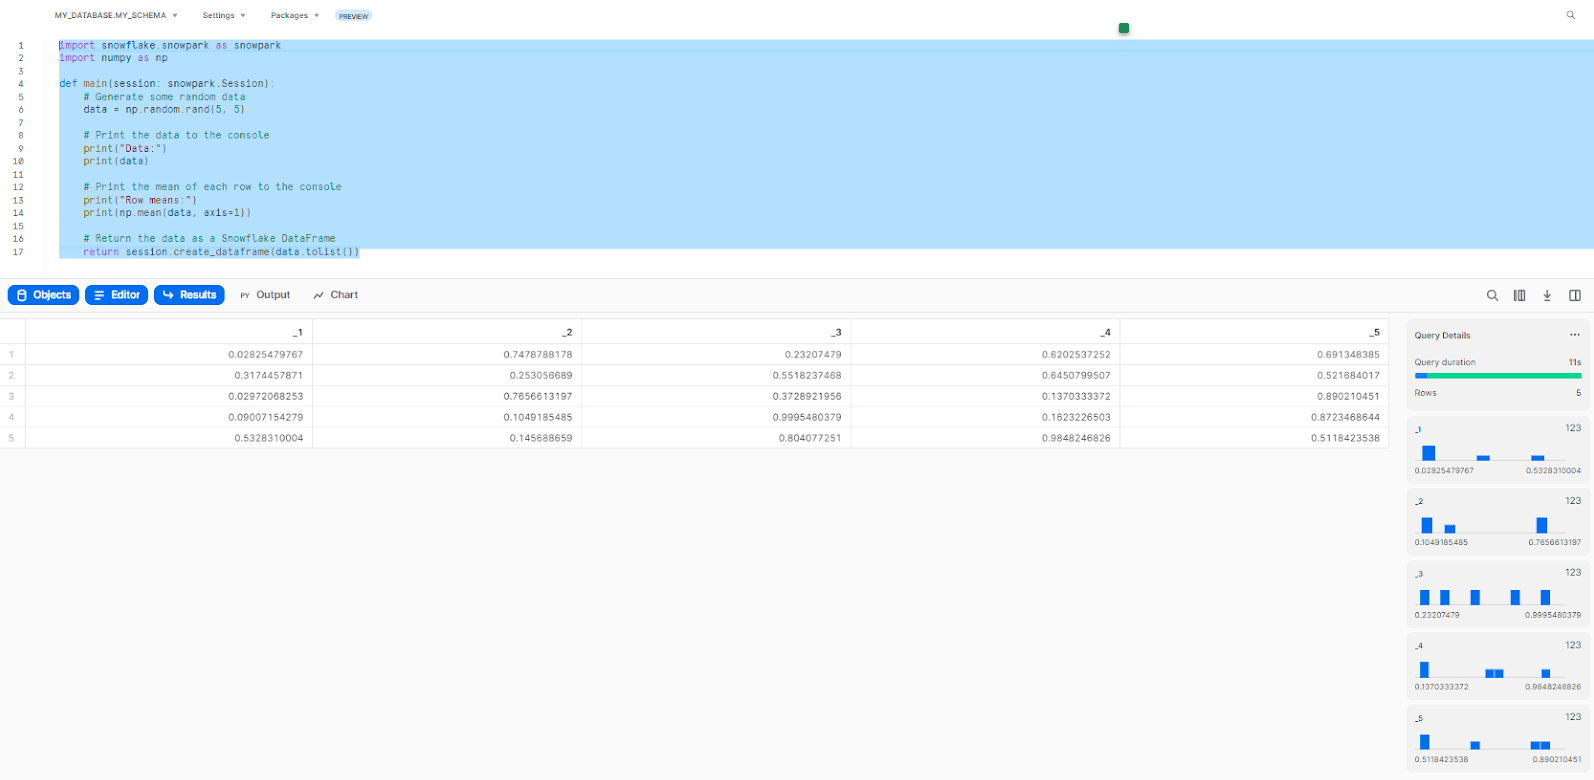This screenshot has height=780, width=1594.
Task: Click cell value 0.6202537252
Action: [x=1076, y=355]
